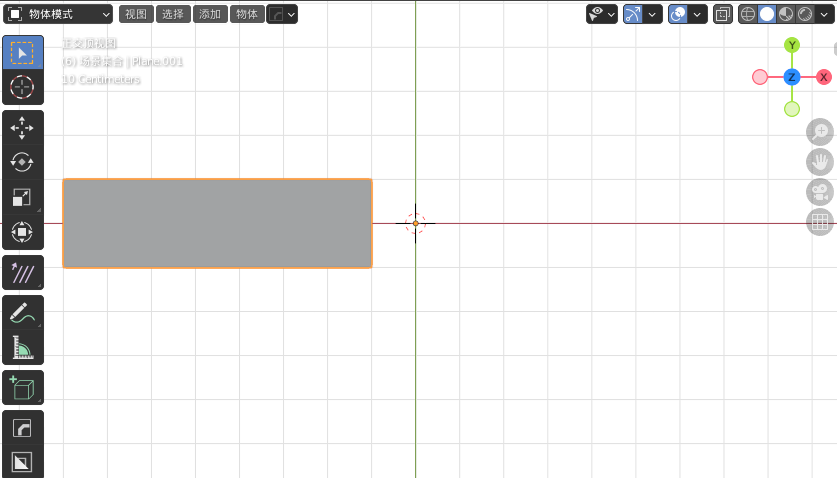The height and width of the screenshot is (478, 837).
Task: Select the Box Select tool
Action: click(22, 53)
